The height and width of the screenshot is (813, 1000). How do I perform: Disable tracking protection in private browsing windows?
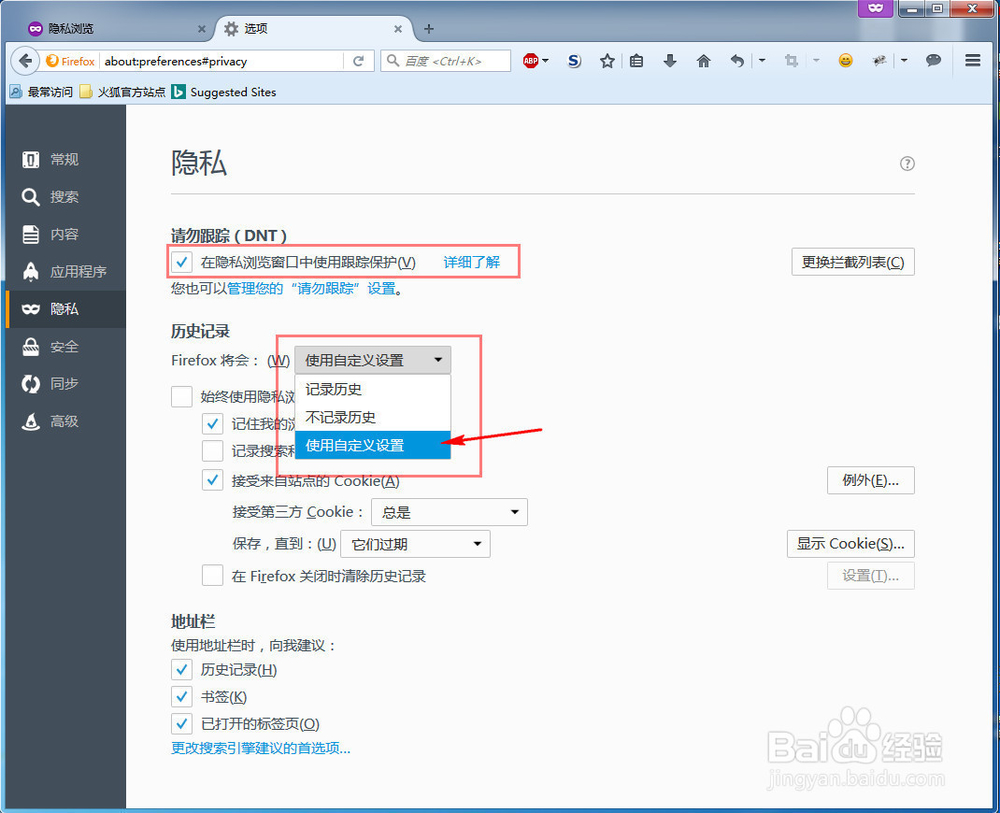(x=181, y=261)
